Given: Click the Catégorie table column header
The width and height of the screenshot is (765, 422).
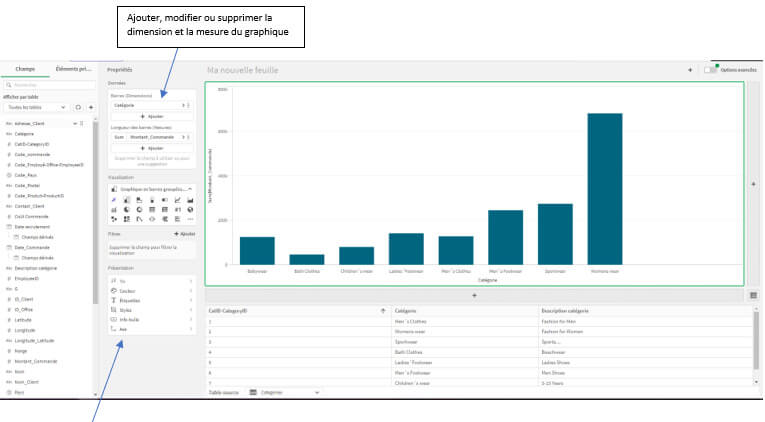Looking at the screenshot, I should point(405,311).
